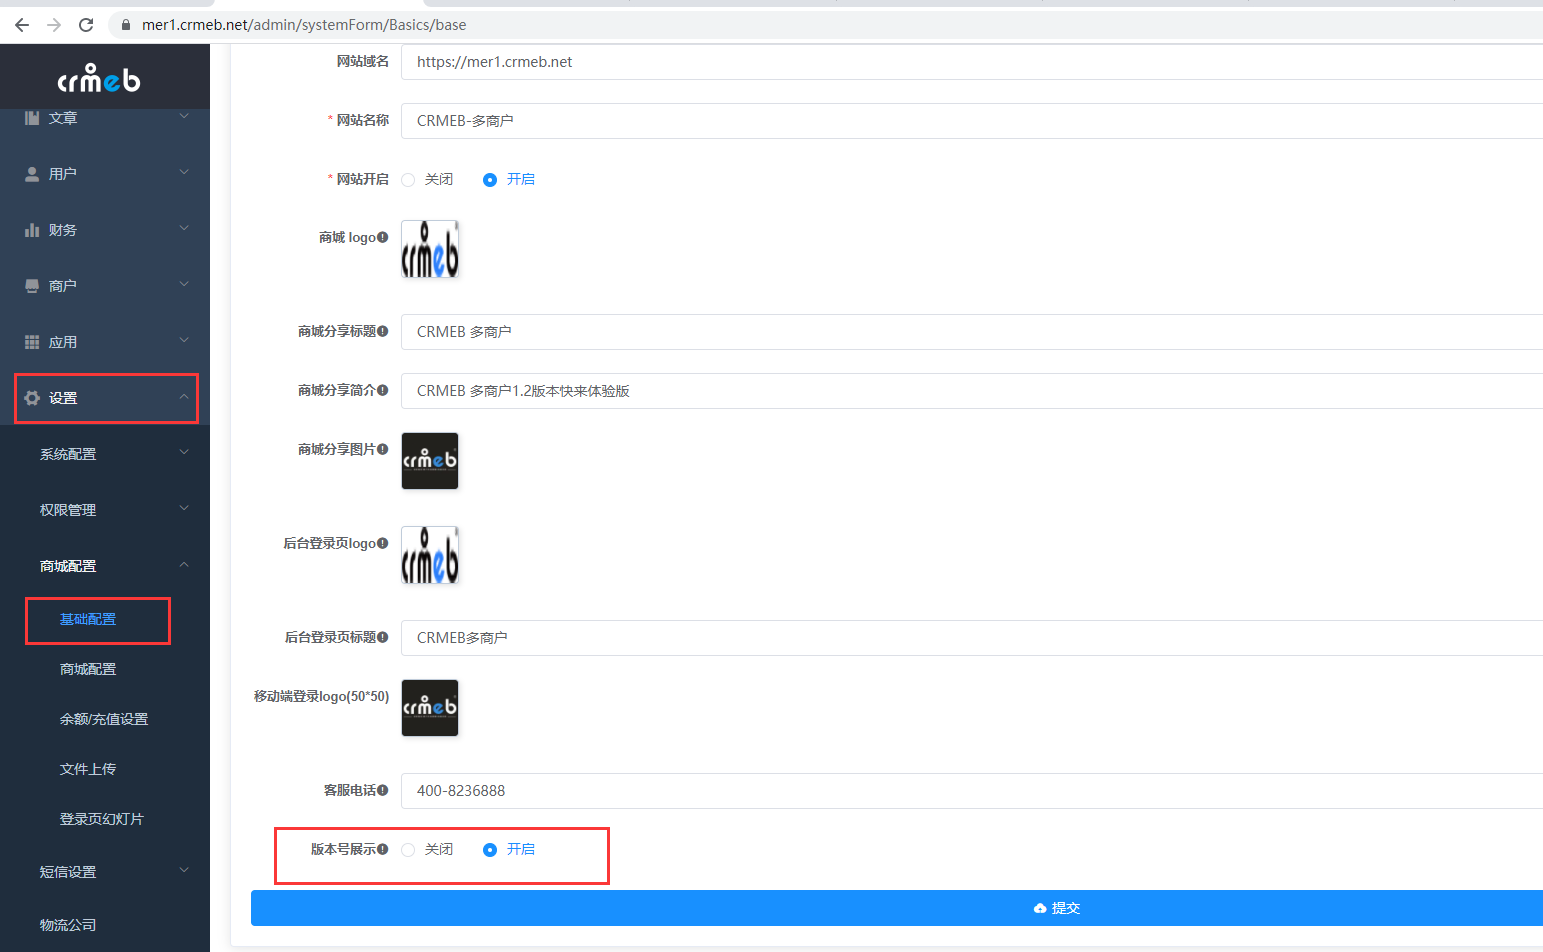Expand the 财务 menu chevron
1543x952 pixels.
[184, 228]
